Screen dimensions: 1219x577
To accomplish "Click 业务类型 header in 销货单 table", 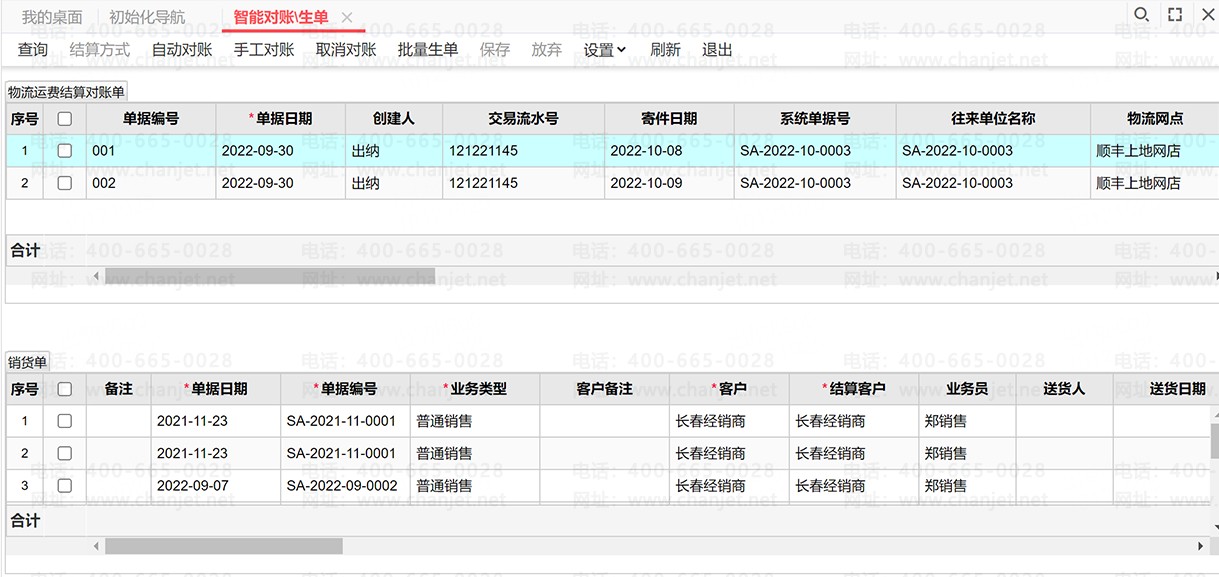I will (475, 389).
